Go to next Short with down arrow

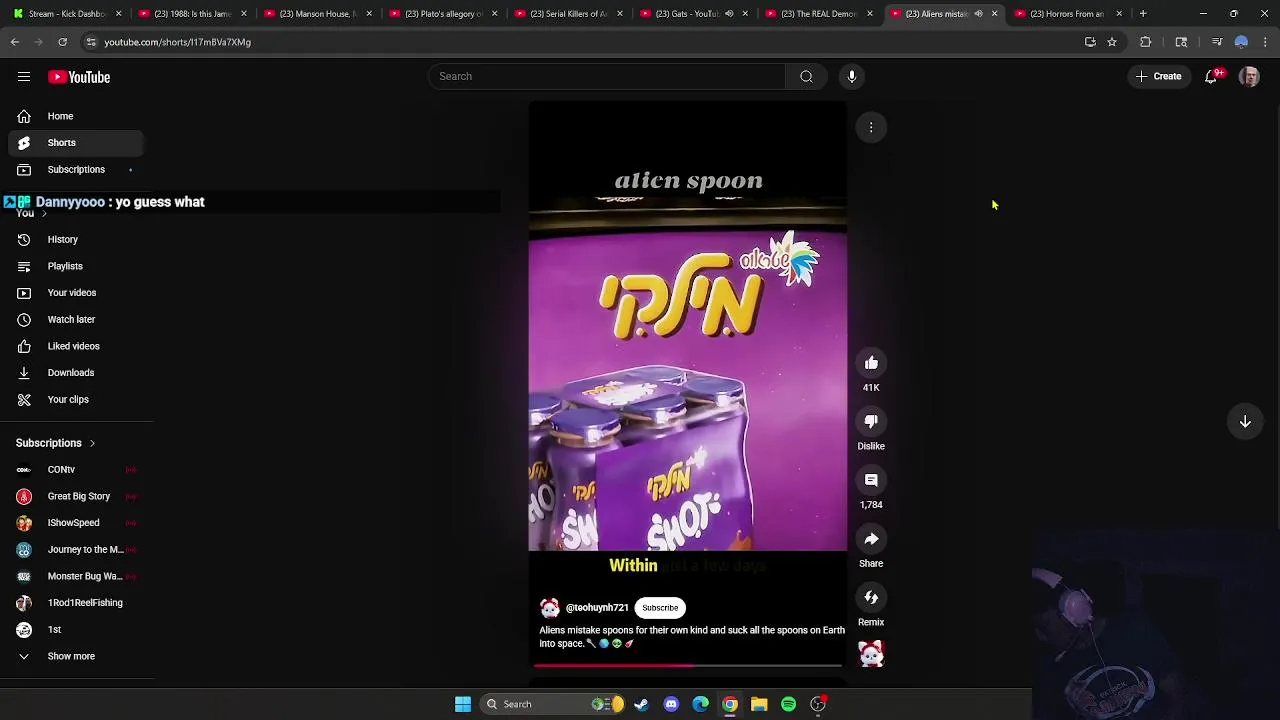pyautogui.click(x=1245, y=422)
